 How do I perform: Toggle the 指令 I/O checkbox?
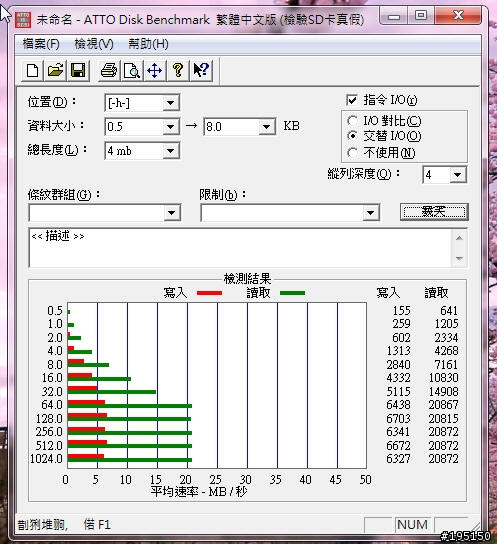(x=352, y=100)
